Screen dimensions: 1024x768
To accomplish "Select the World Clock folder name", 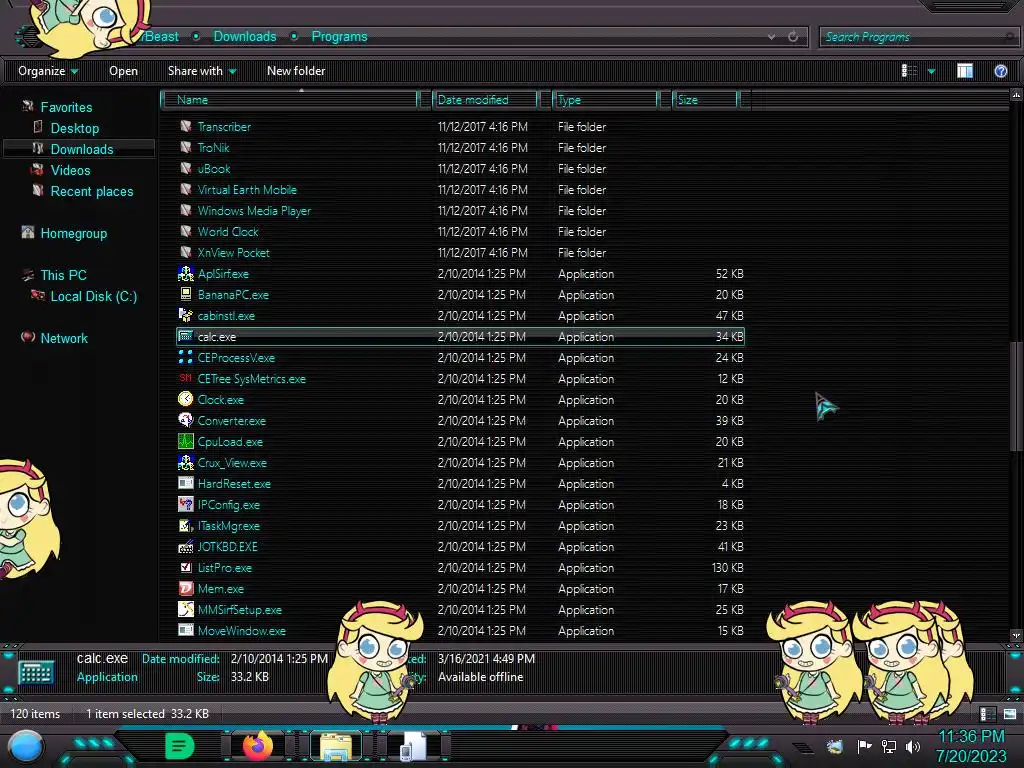I will pos(228,231).
